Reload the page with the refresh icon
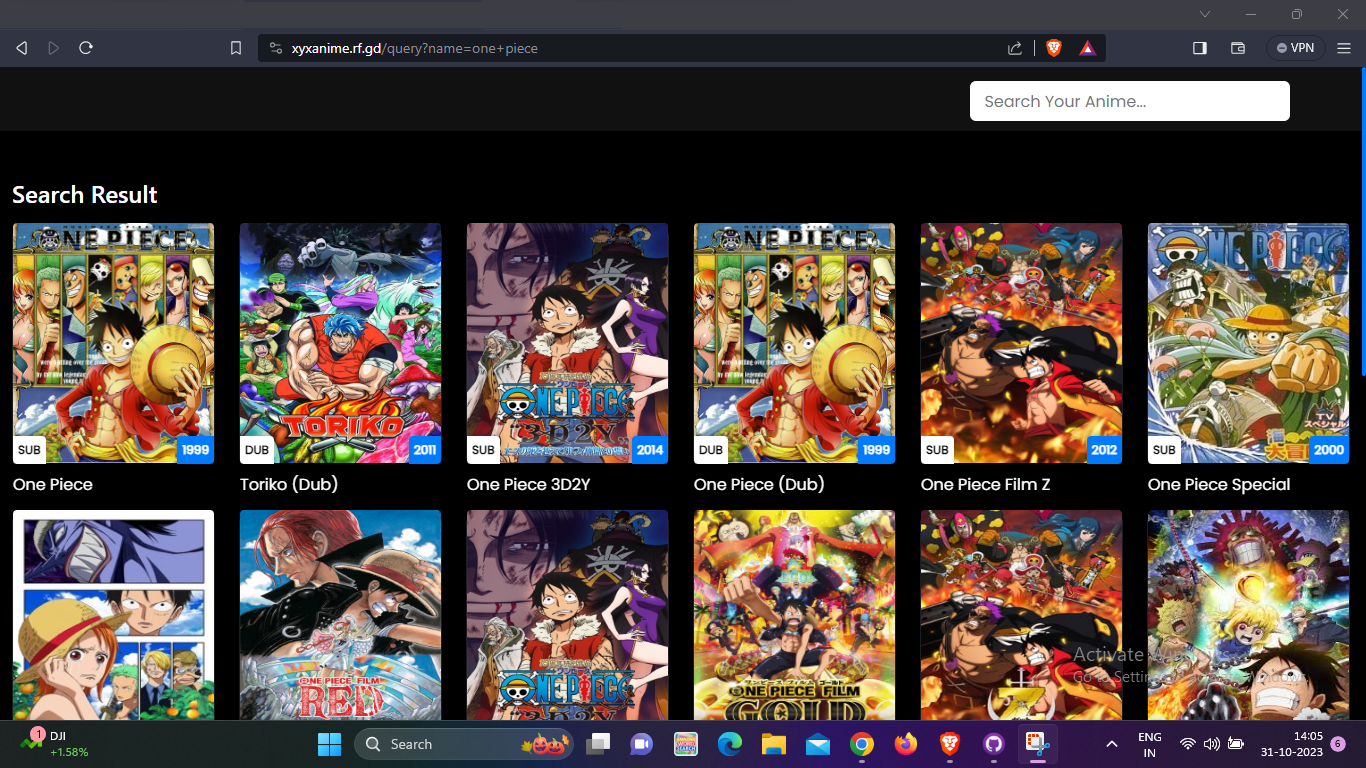This screenshot has width=1366, height=768. (x=86, y=48)
